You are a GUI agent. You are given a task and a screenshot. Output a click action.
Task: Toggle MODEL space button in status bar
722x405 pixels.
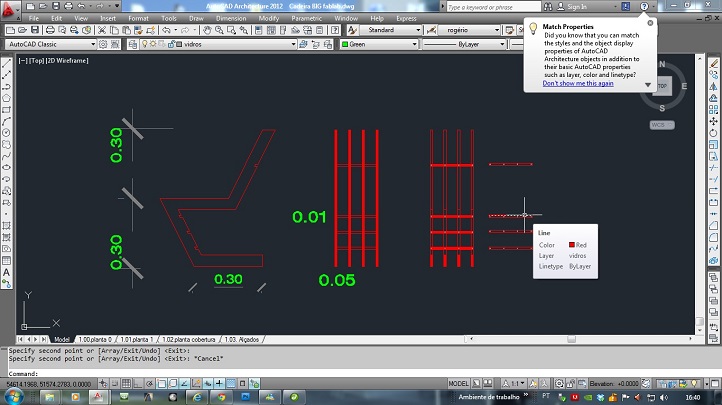pyautogui.click(x=459, y=383)
